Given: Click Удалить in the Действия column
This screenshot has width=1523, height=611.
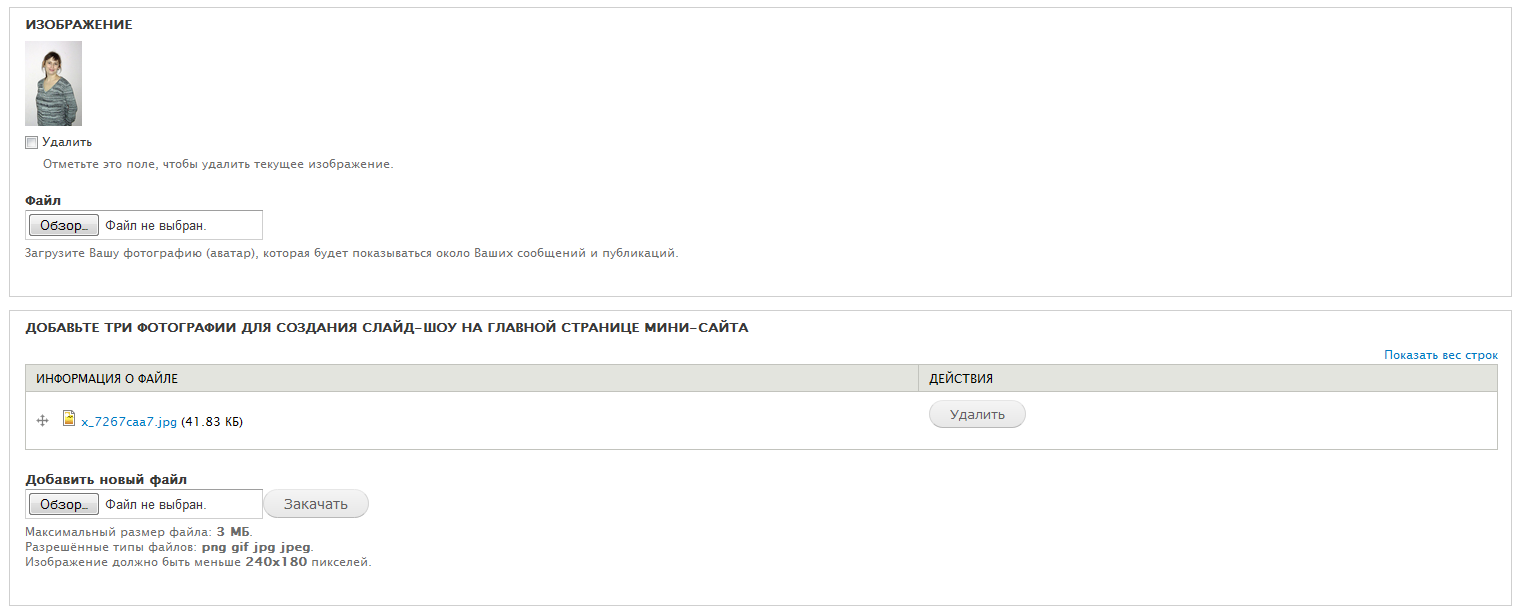Looking at the screenshot, I should click(977, 414).
